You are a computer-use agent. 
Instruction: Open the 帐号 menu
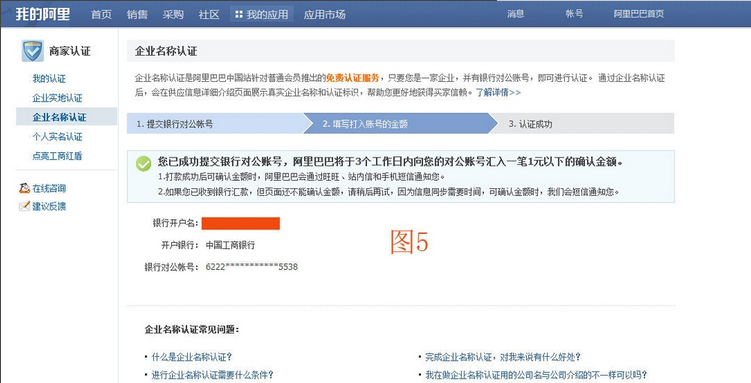pos(574,14)
